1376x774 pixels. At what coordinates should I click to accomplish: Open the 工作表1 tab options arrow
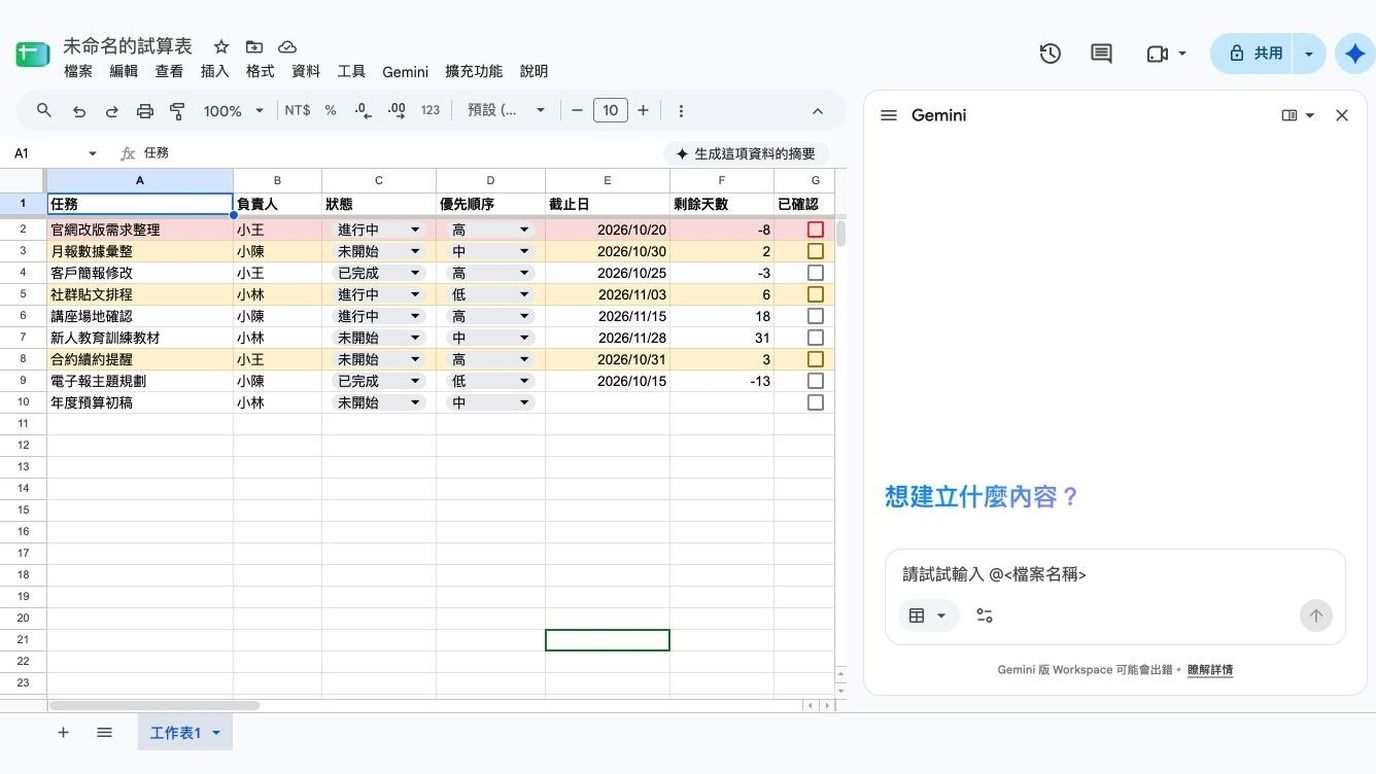coord(216,733)
